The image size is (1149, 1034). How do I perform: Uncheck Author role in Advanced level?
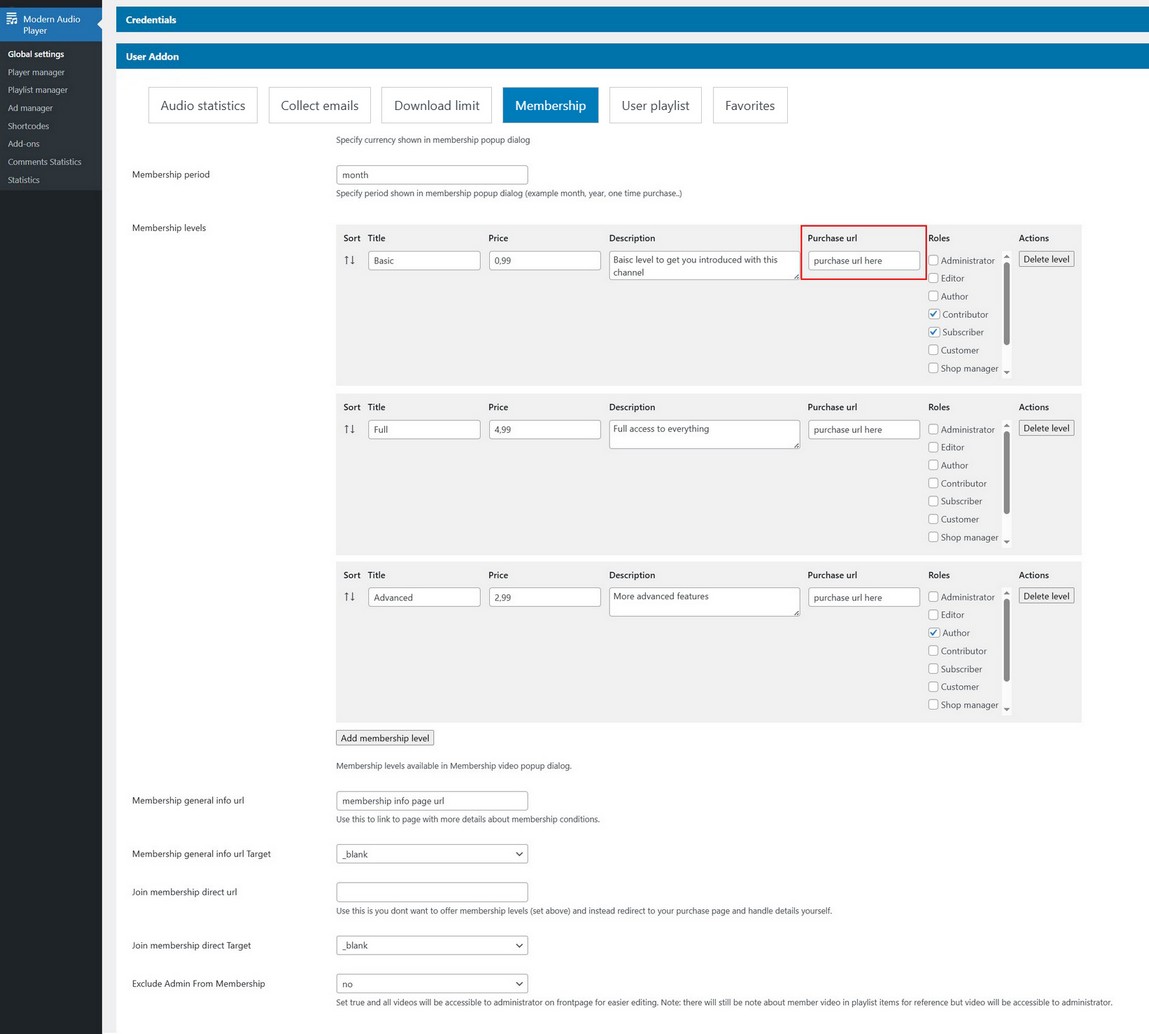tap(933, 633)
